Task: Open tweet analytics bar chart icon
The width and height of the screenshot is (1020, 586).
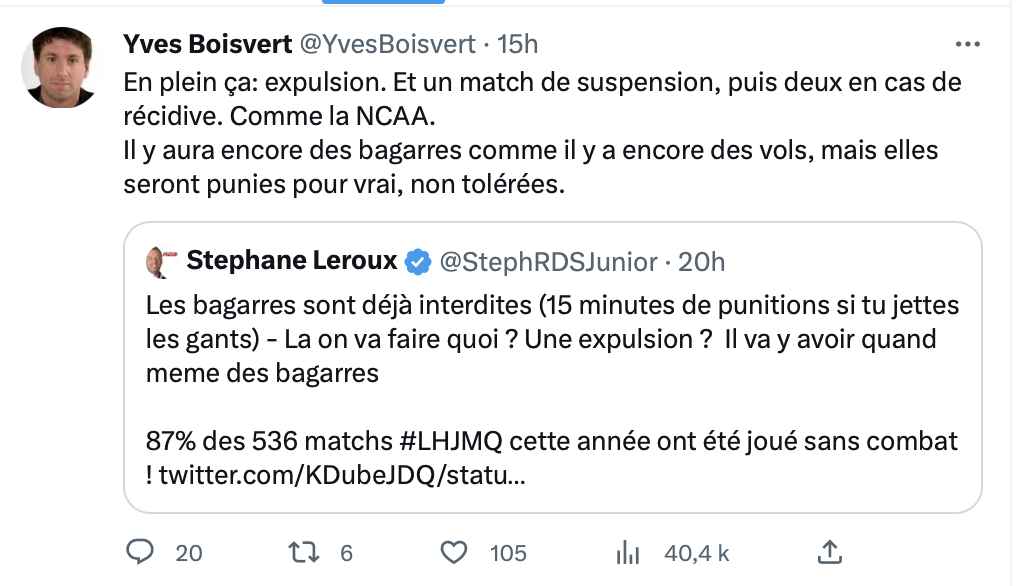Action: click(x=627, y=552)
